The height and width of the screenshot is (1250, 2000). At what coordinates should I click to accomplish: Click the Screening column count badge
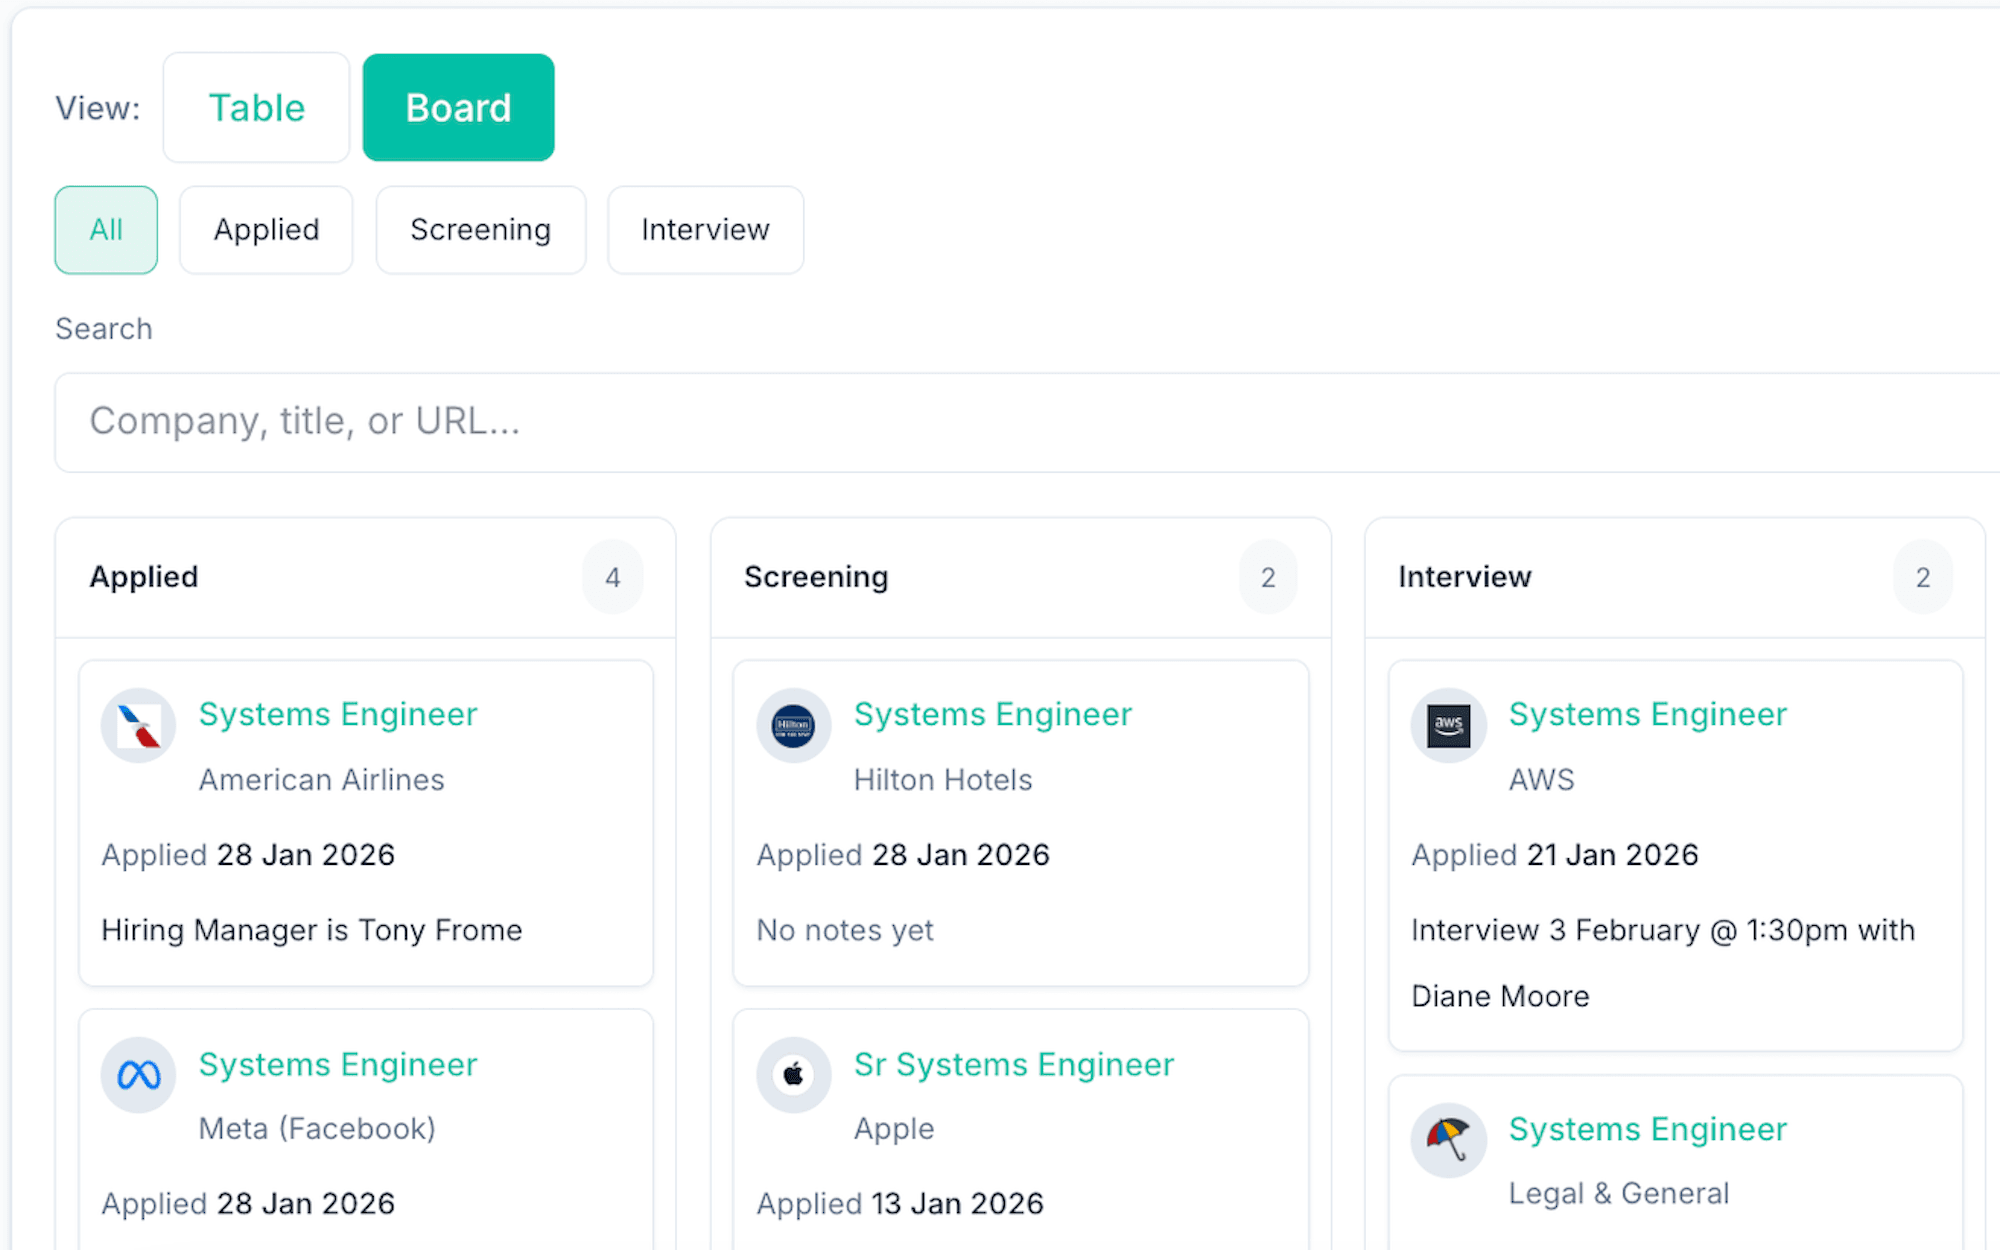pyautogui.click(x=1267, y=577)
